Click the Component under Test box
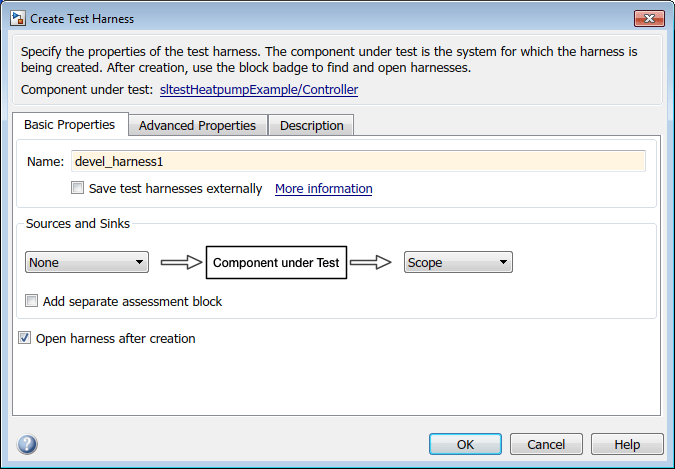Viewport: 675px width, 469px height. pyautogui.click(x=276, y=263)
